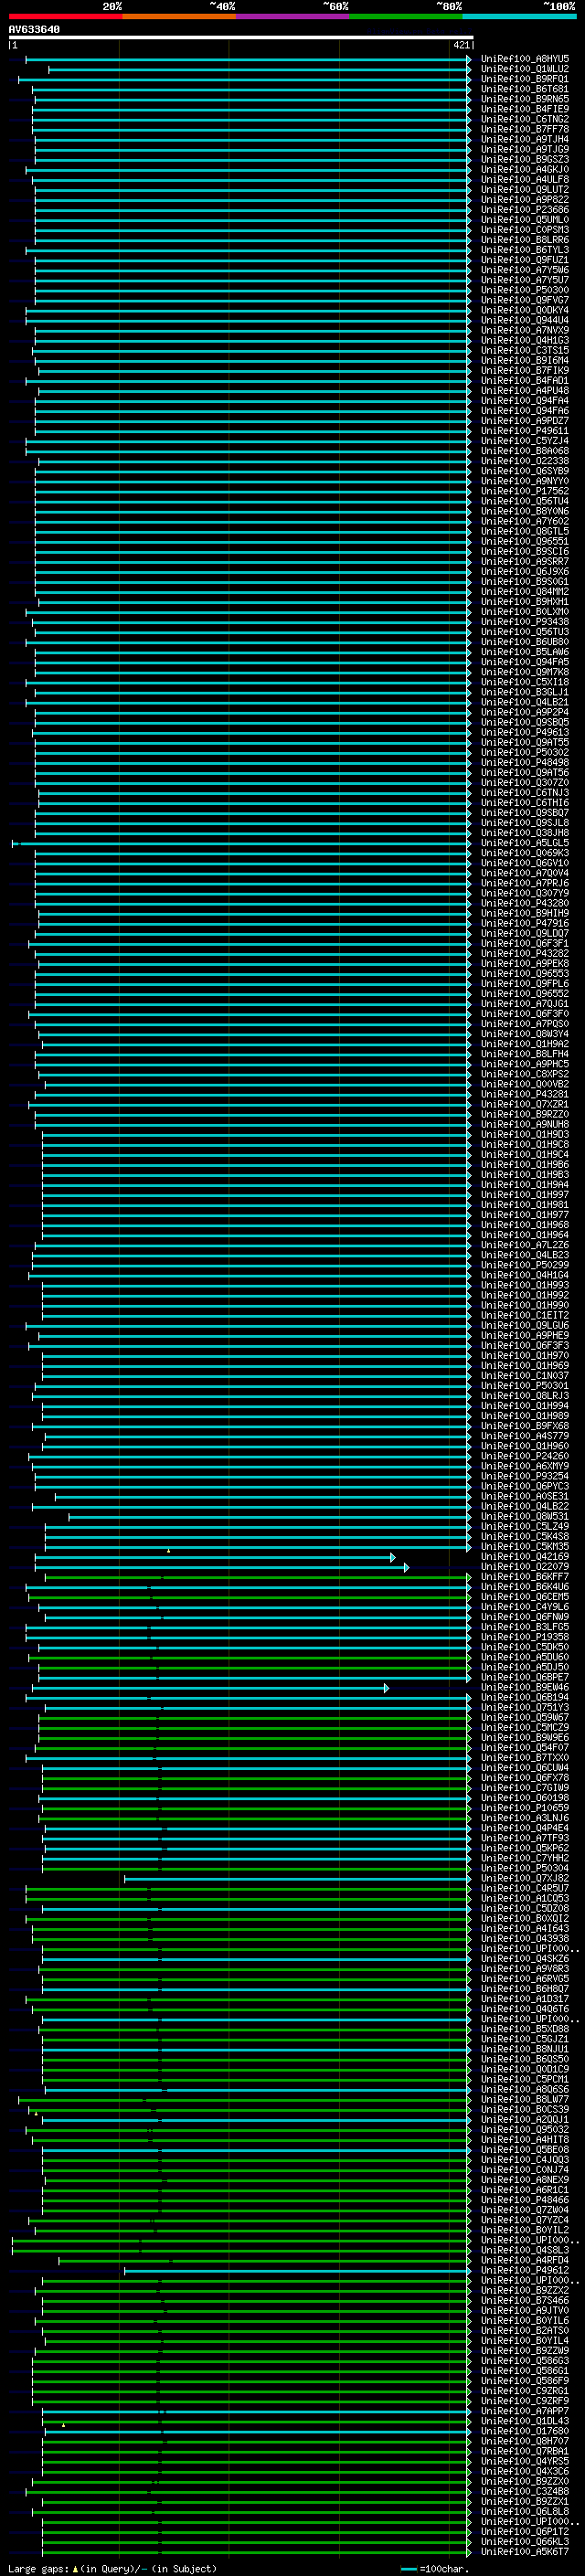
Task: Select the hit UniRef100_Q9LUT2
Action: pos(524,190)
